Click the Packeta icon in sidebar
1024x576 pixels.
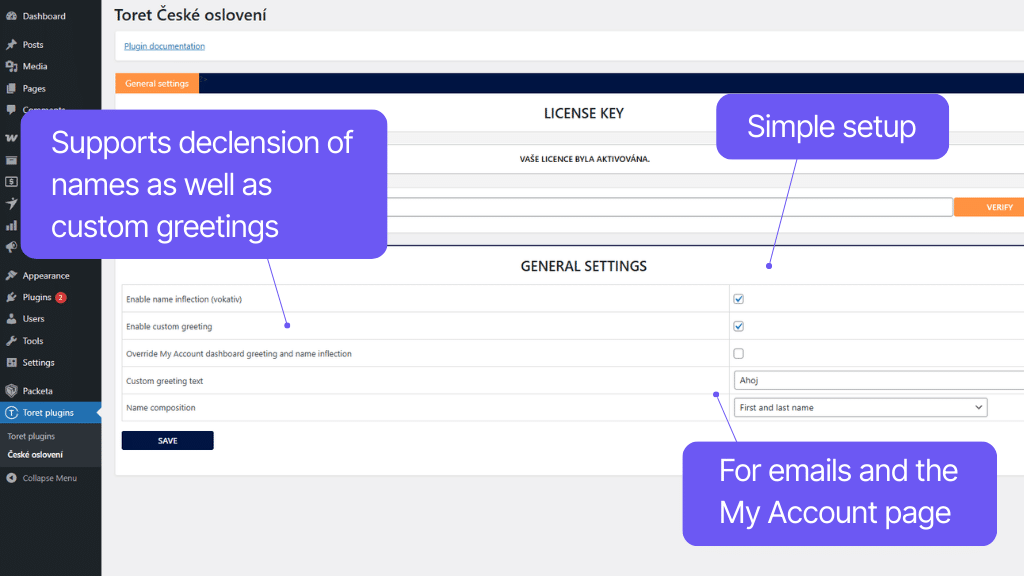[11, 391]
